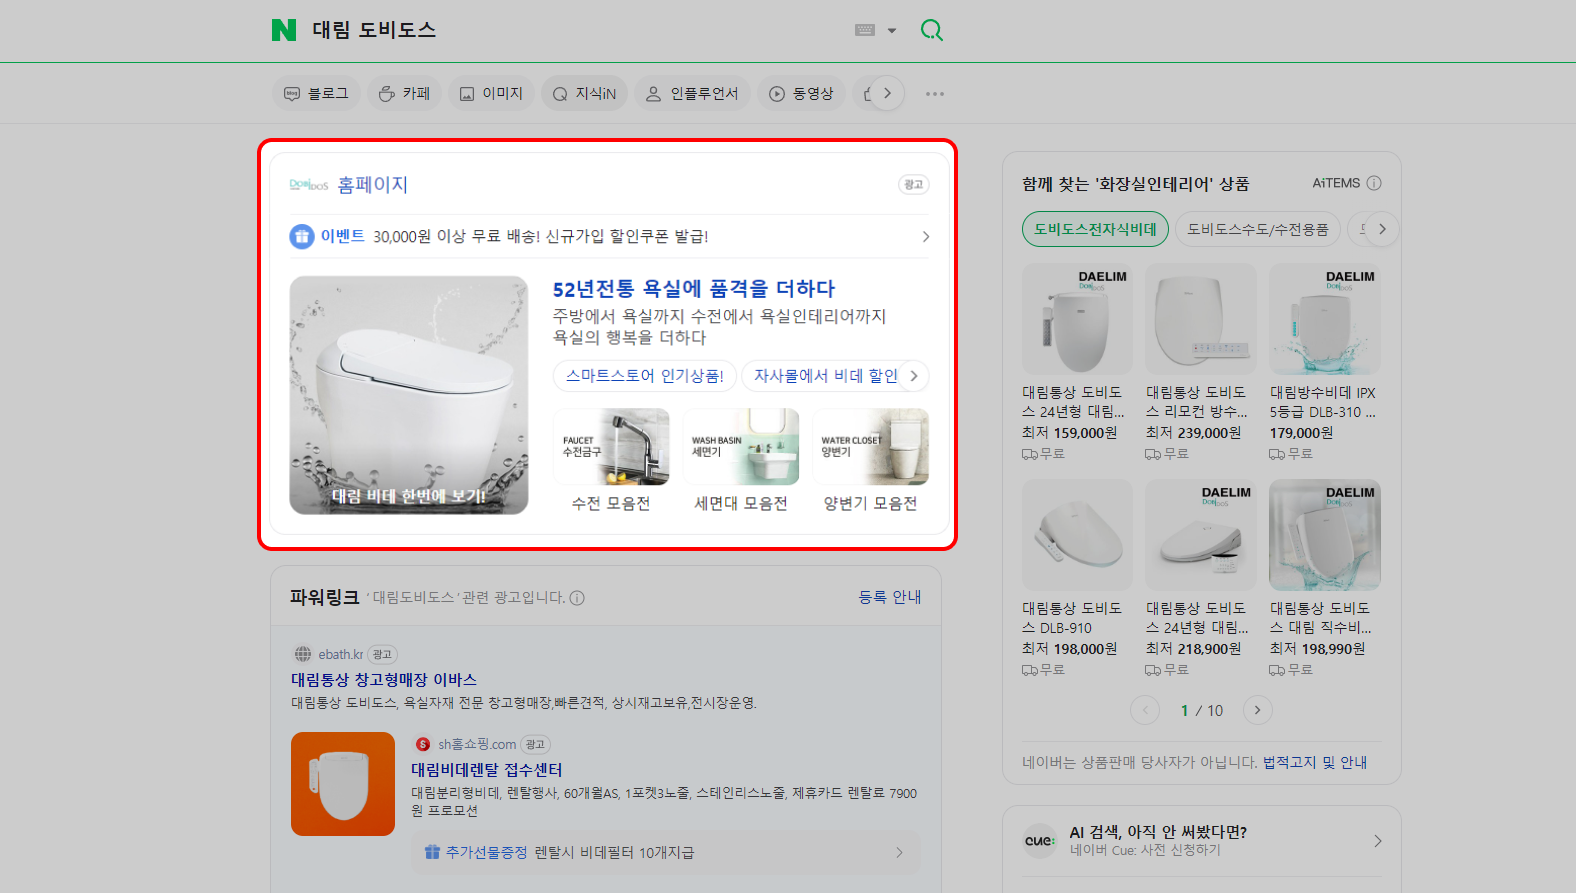Expand the Cue: banner chevron
Image resolution: width=1576 pixels, height=893 pixels.
point(1378,841)
